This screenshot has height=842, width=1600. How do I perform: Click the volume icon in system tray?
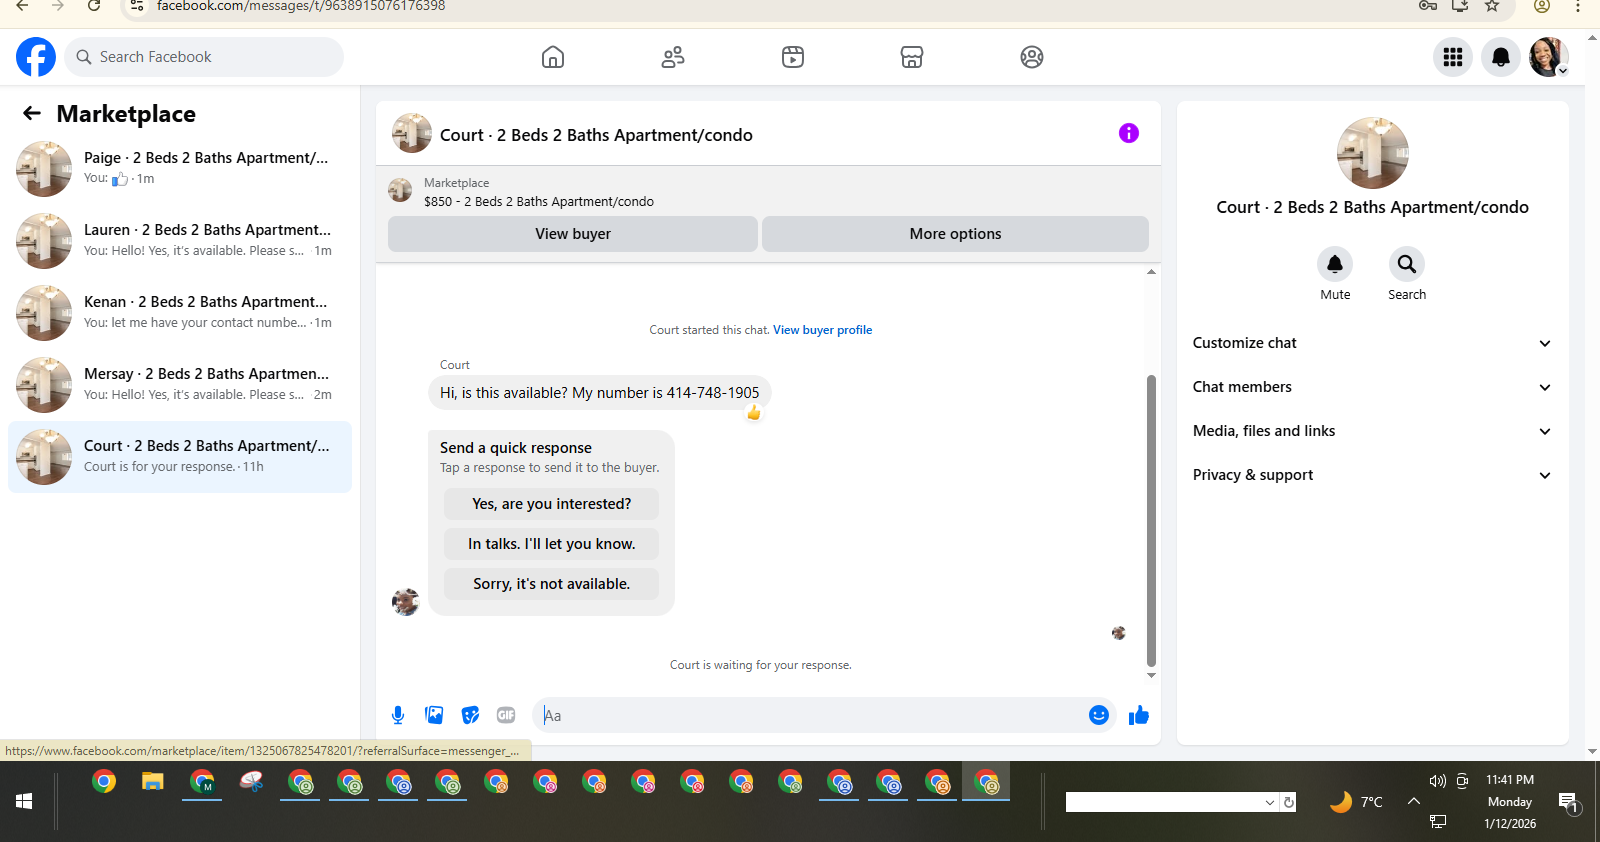[x=1438, y=781]
